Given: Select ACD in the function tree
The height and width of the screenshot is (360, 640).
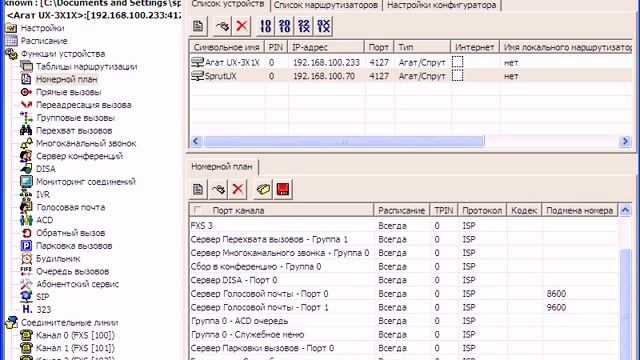Looking at the screenshot, I should coord(44,220).
